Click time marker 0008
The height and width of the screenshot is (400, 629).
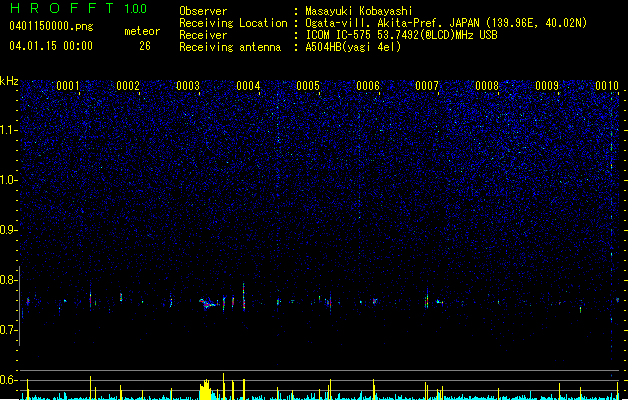pos(487,86)
